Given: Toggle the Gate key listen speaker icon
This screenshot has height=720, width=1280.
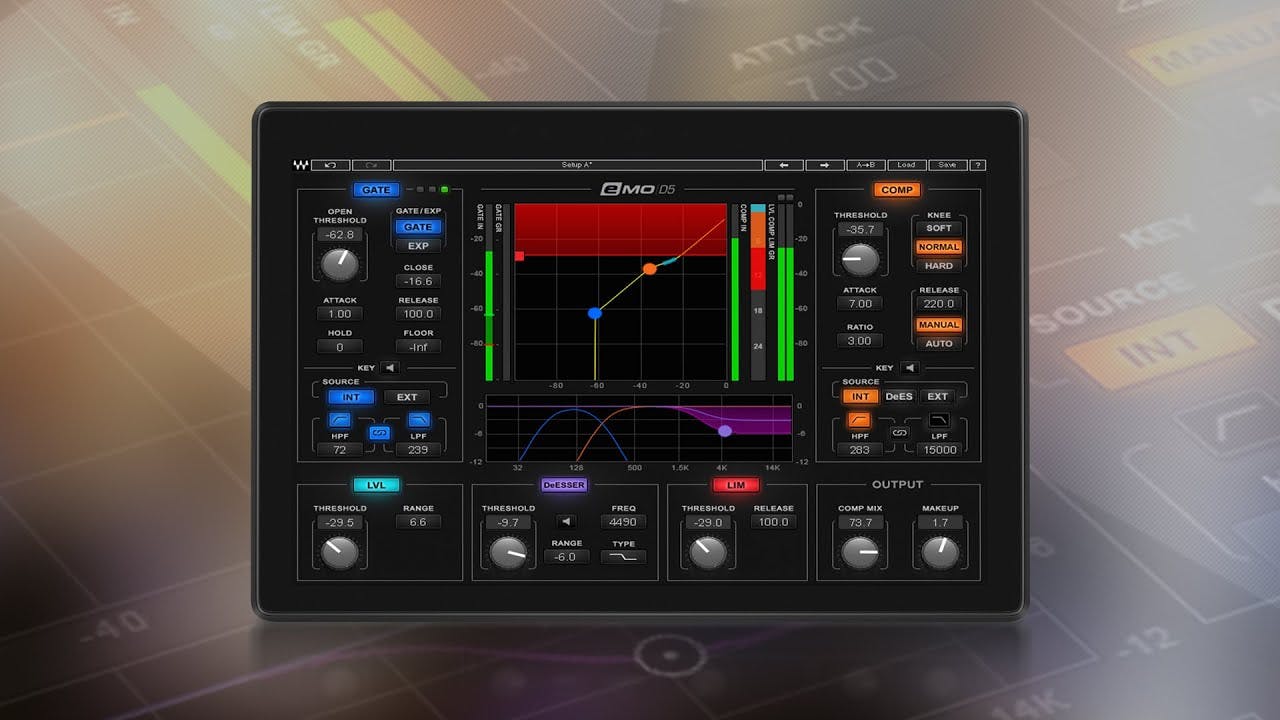Looking at the screenshot, I should [x=388, y=368].
